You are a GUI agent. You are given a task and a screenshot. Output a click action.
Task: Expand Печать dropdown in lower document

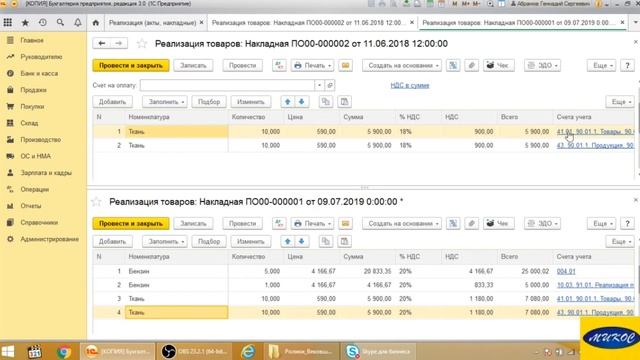point(312,223)
